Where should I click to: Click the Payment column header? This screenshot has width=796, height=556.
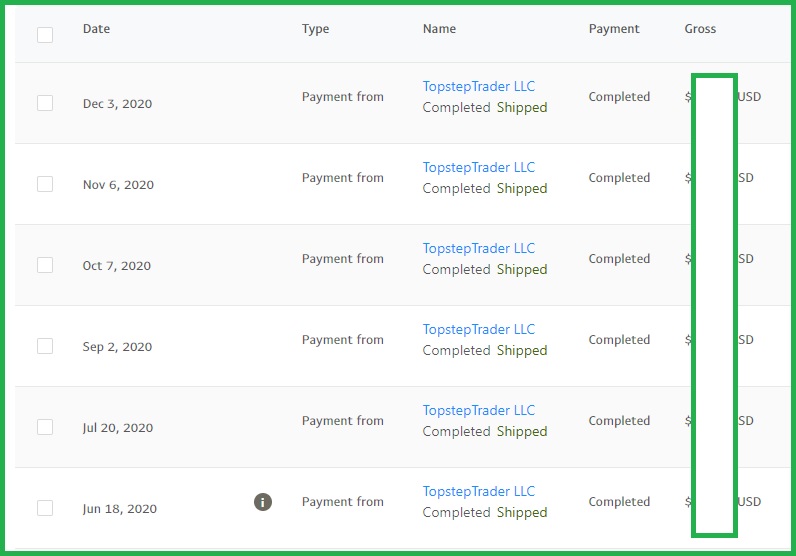pos(614,29)
